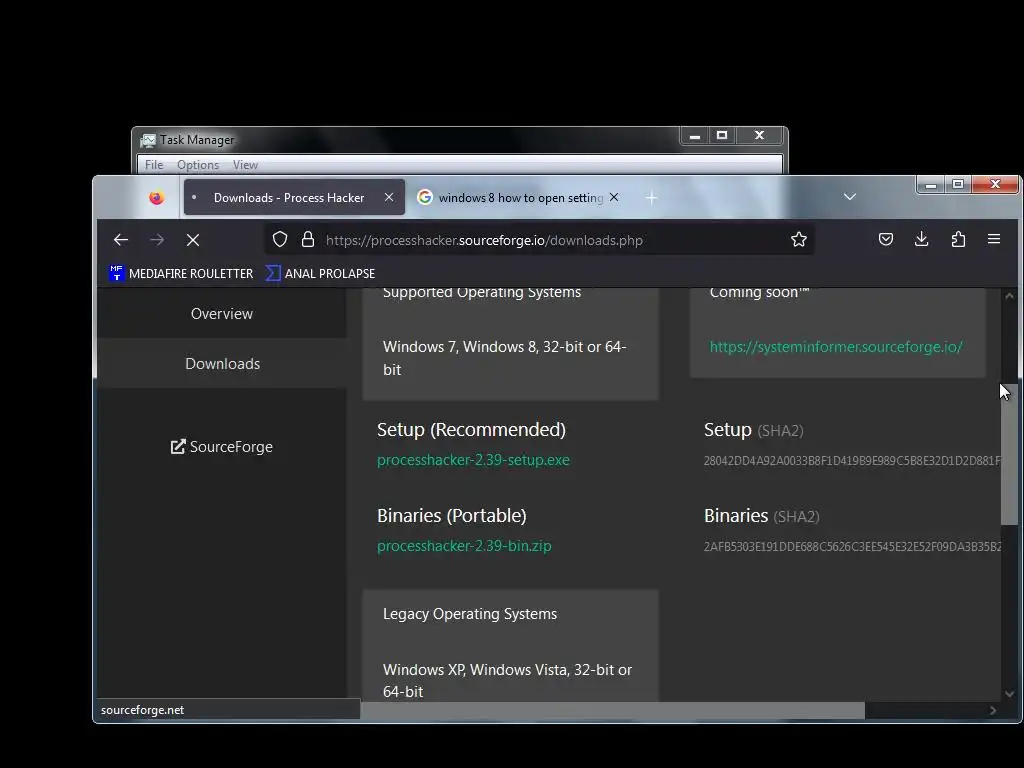1024x768 pixels.
Task: Click the horizontal scrollbar thumb
Action: coord(613,711)
